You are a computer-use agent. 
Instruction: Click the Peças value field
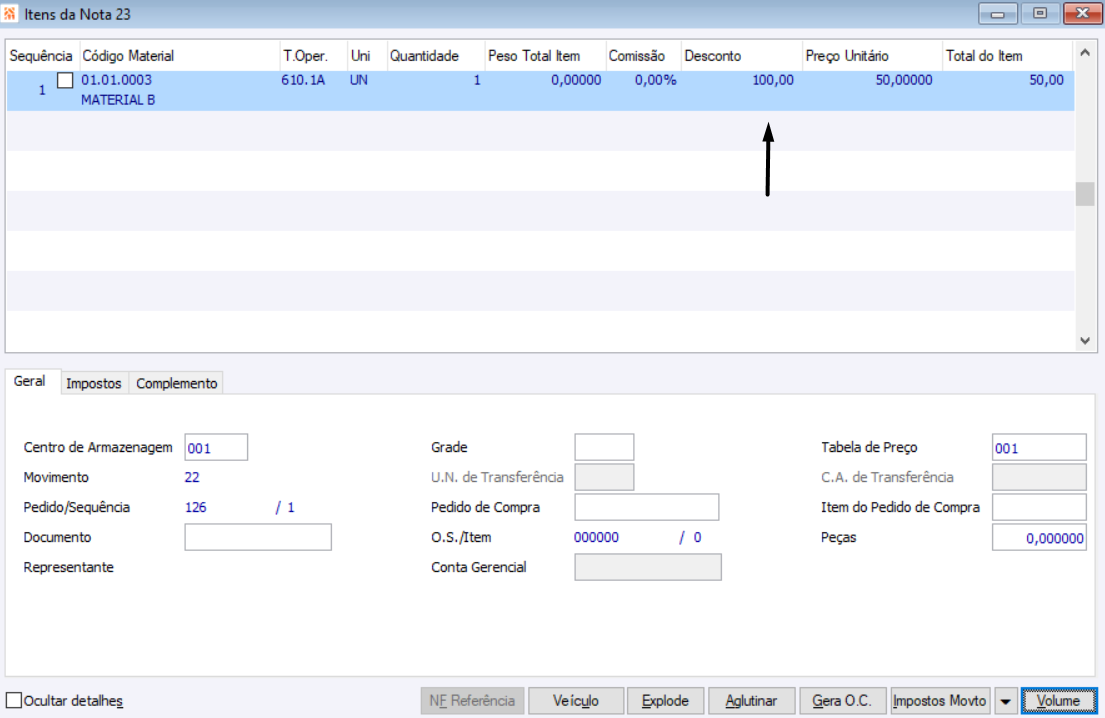pyautogui.click(x=1039, y=538)
